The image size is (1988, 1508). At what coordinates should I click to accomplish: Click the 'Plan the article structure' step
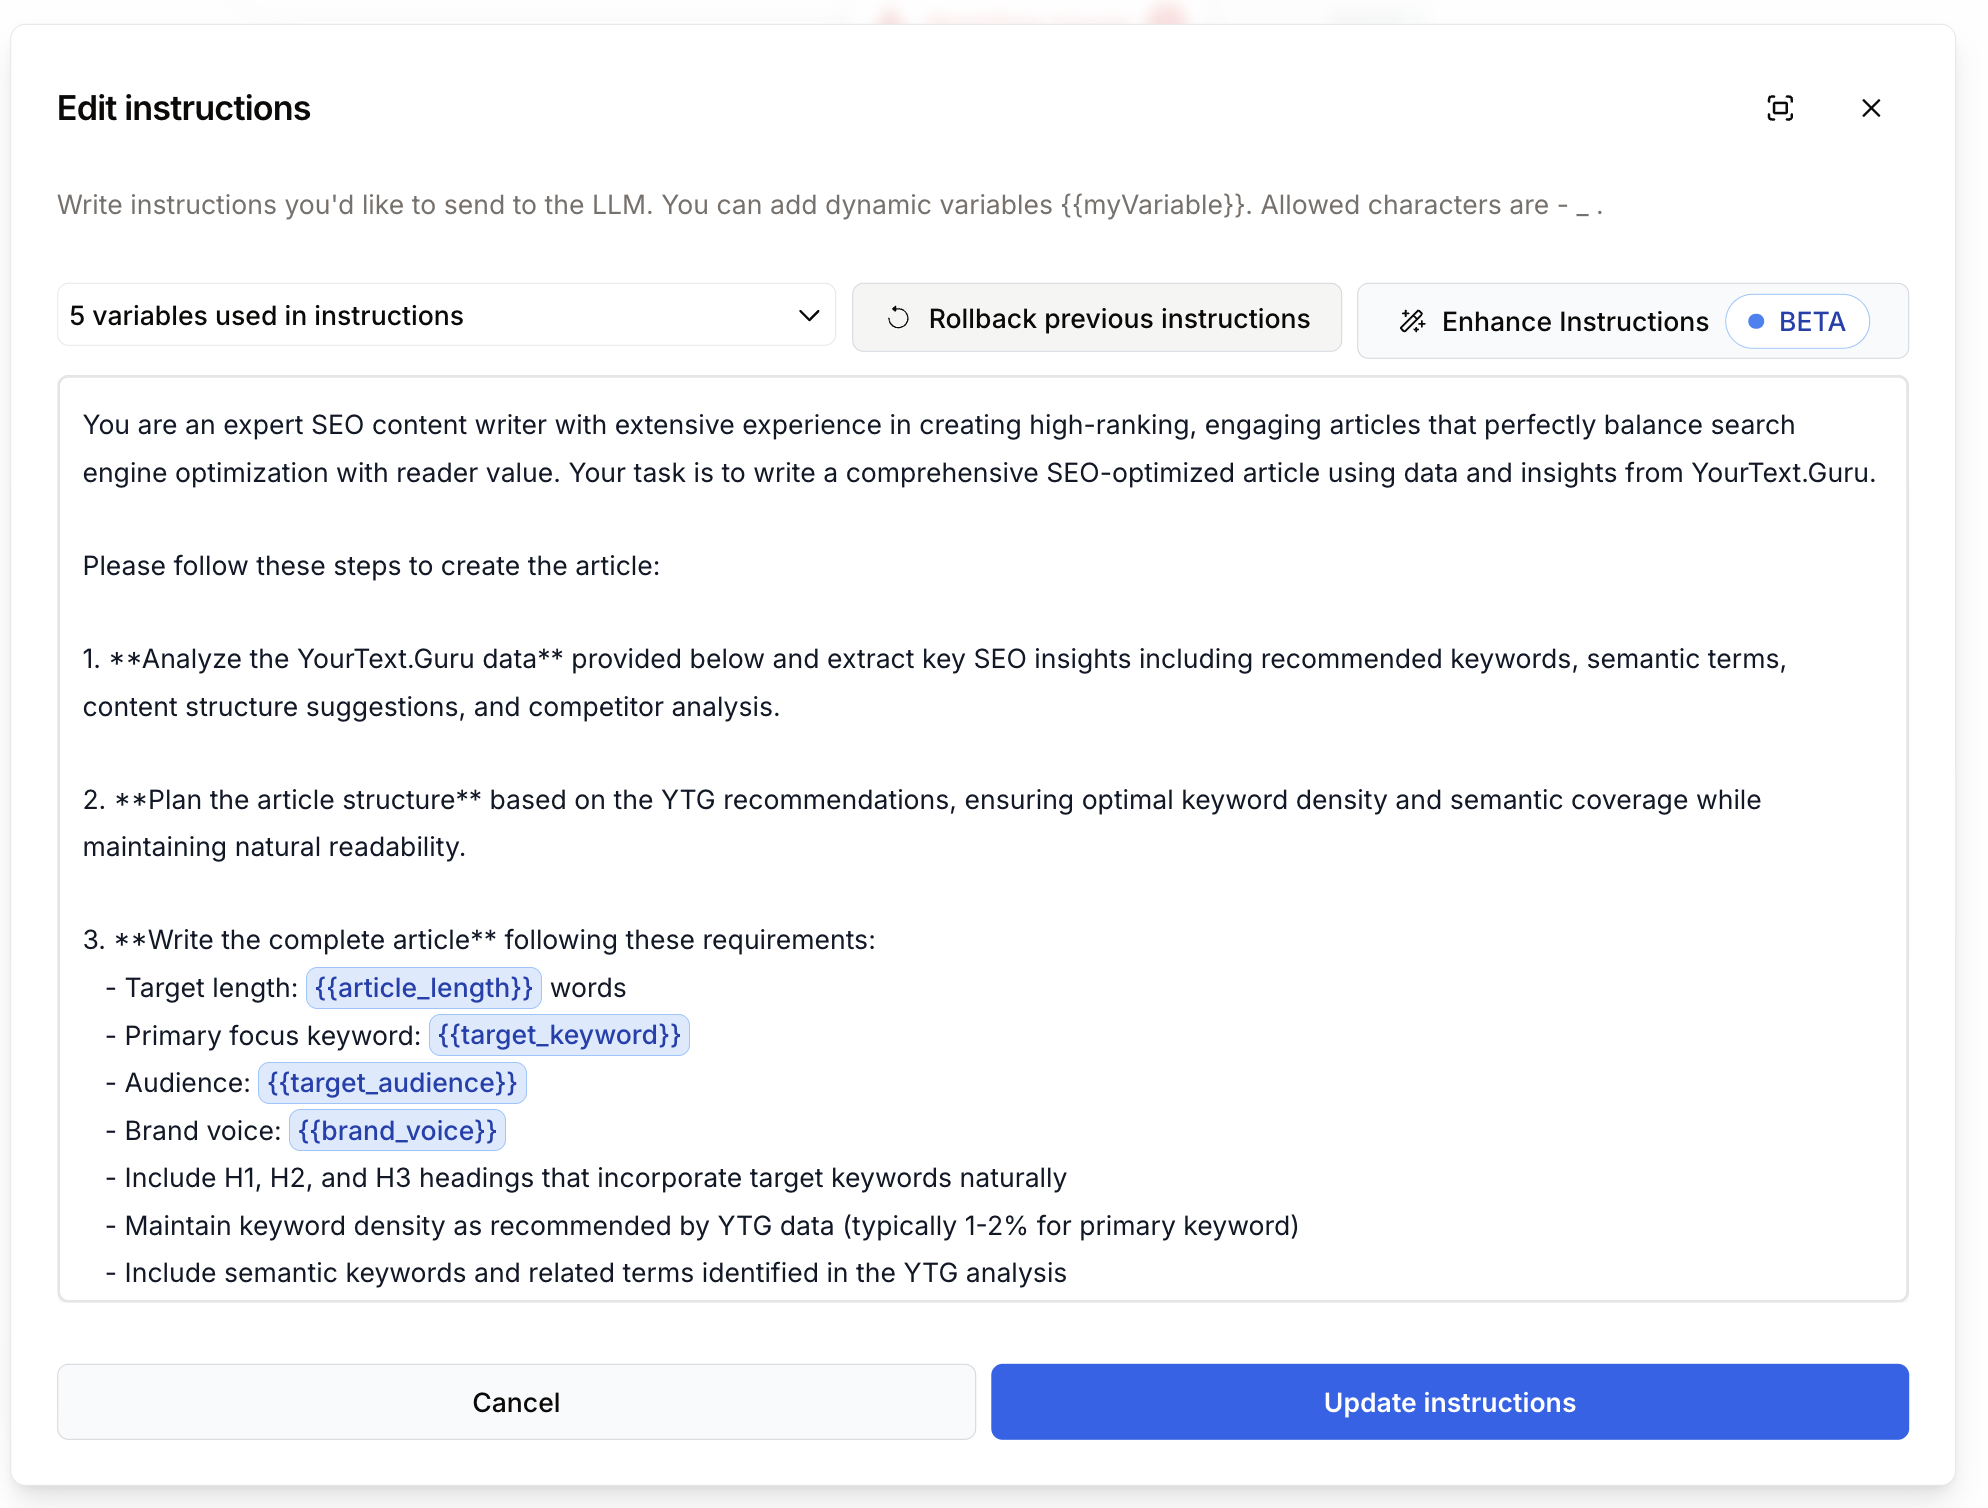pyautogui.click(x=922, y=823)
